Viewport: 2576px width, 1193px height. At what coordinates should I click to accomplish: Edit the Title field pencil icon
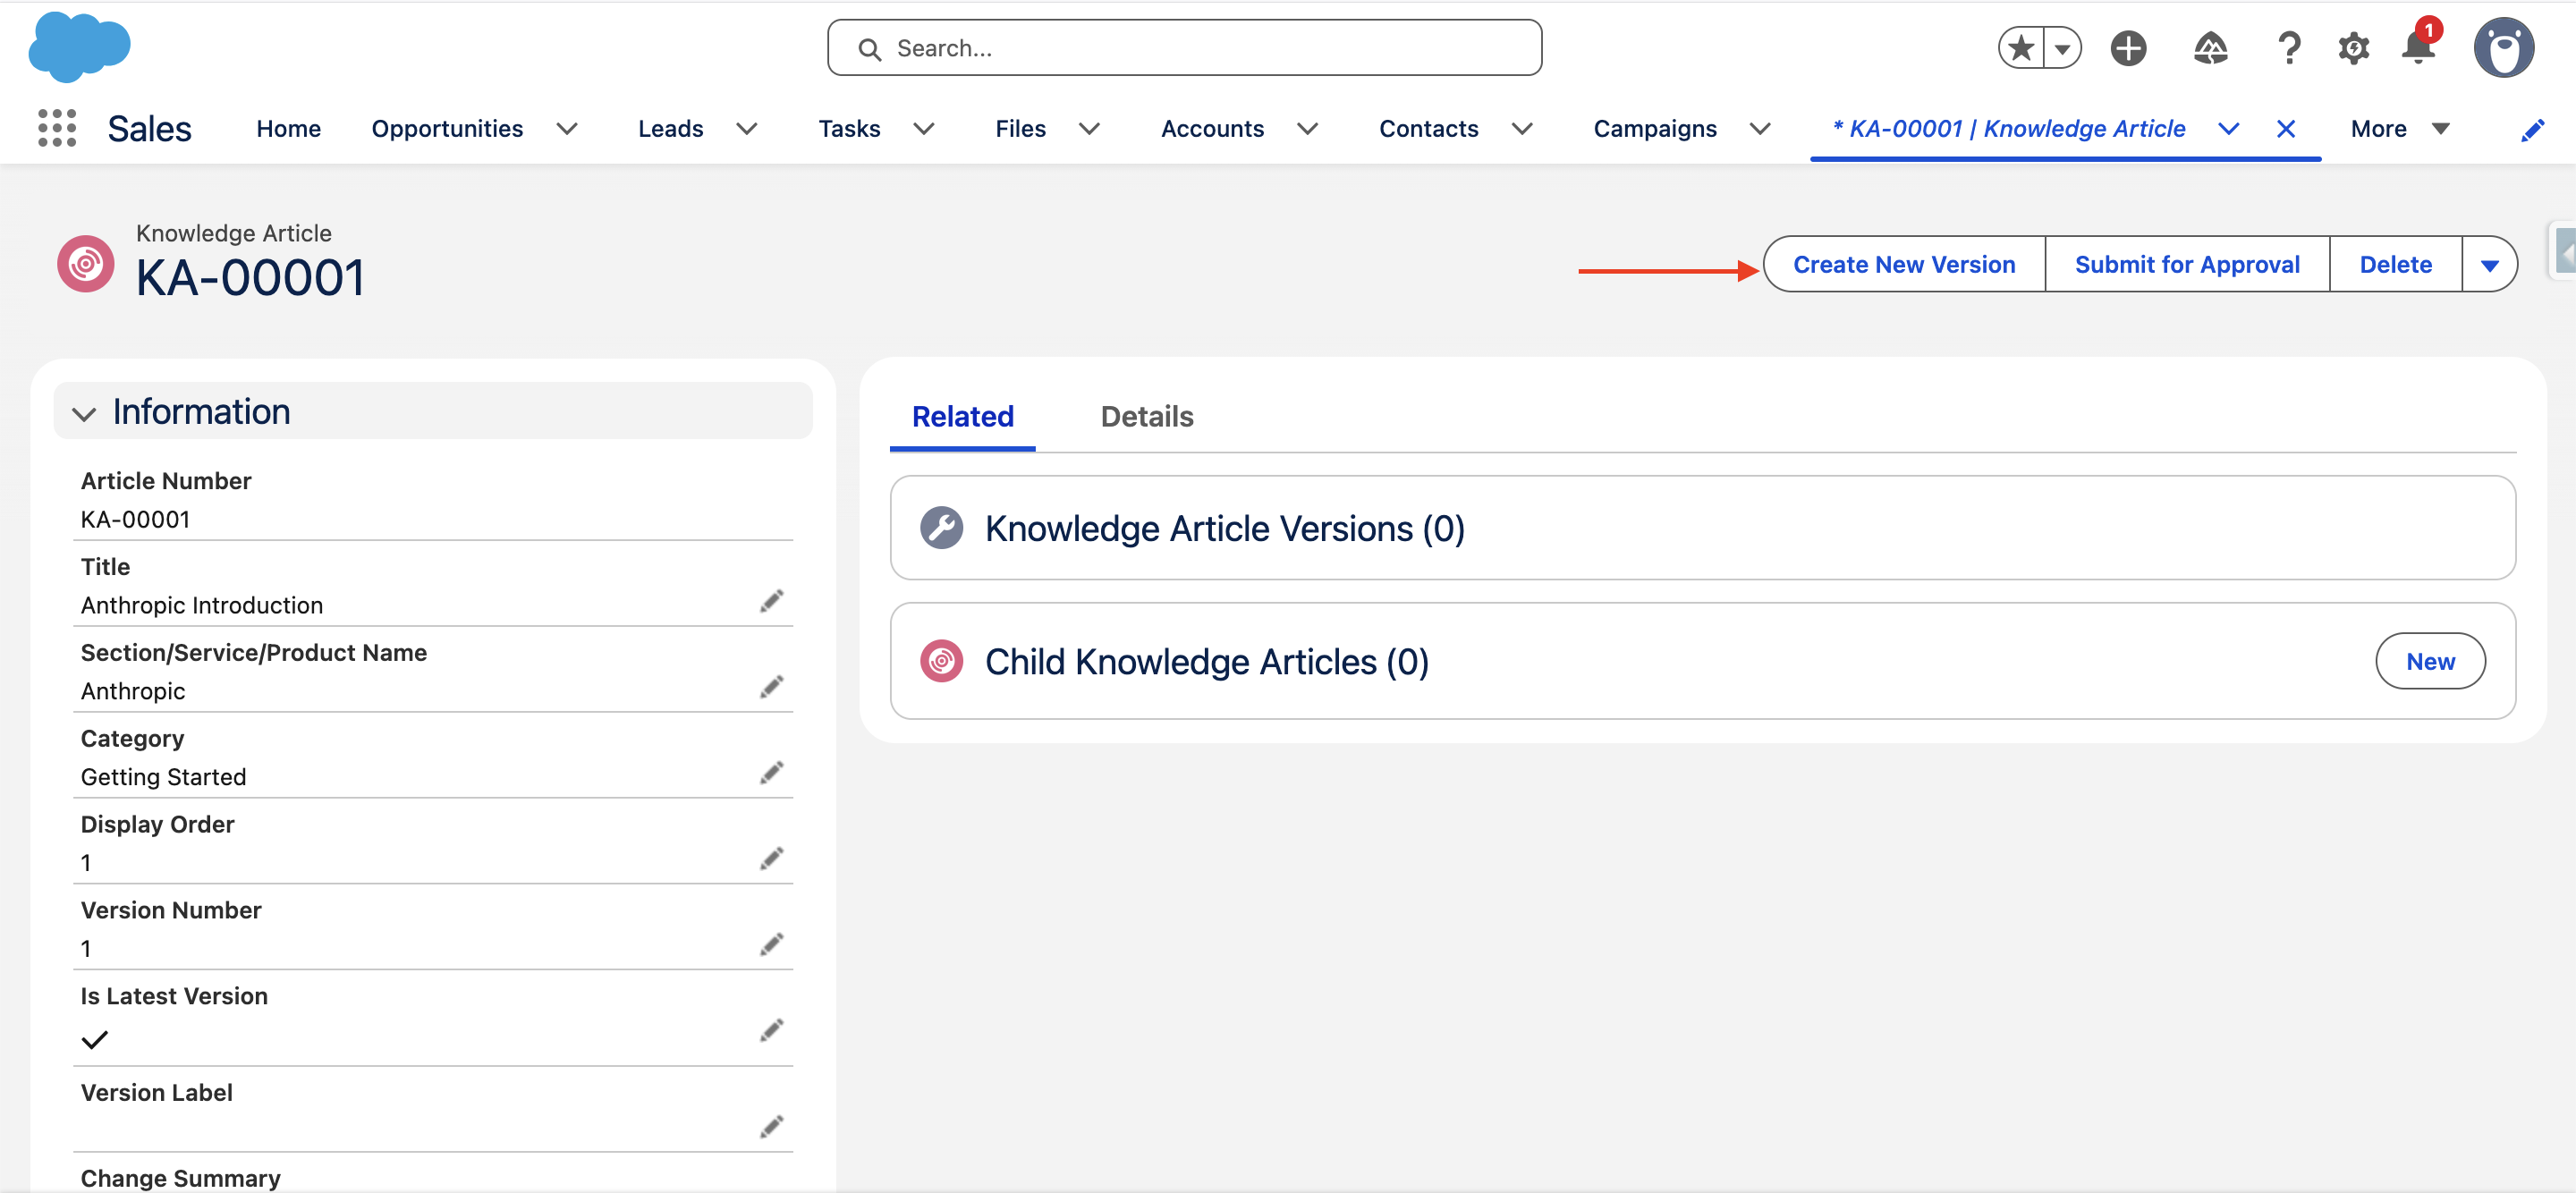tap(771, 601)
